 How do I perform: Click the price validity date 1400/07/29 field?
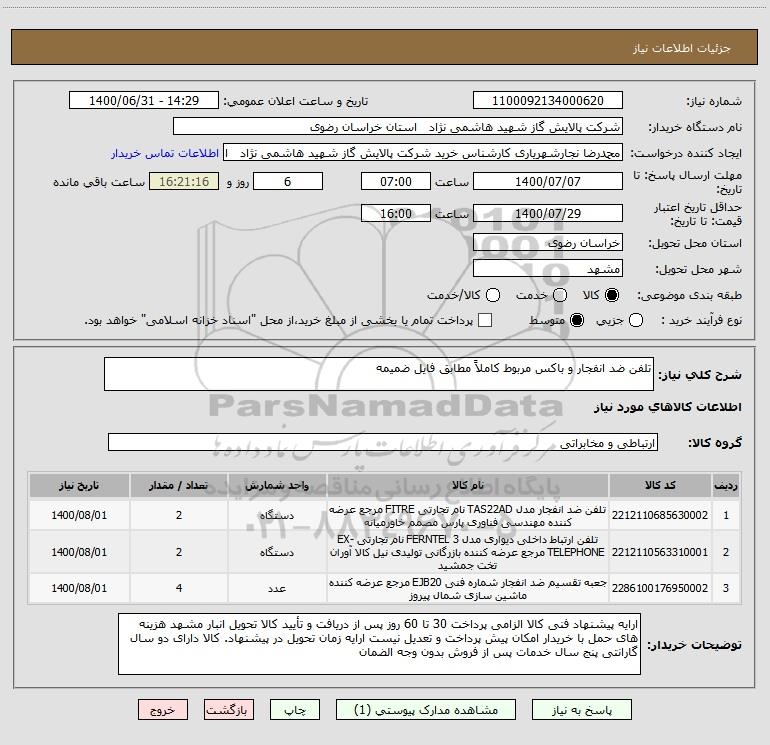tap(548, 213)
